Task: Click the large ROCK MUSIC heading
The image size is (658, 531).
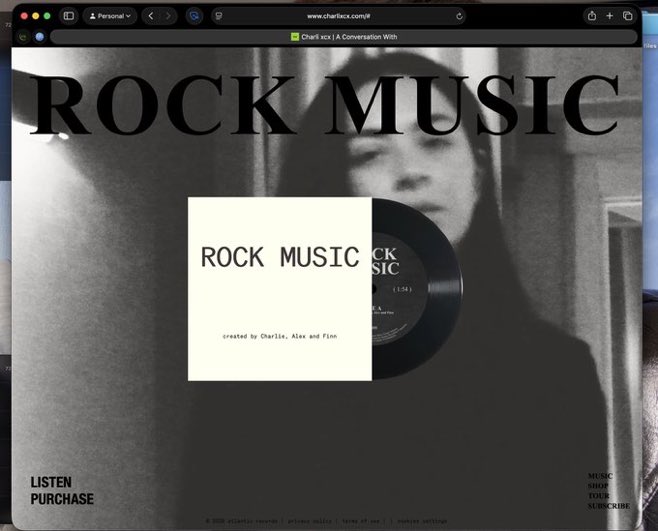Action: point(325,105)
